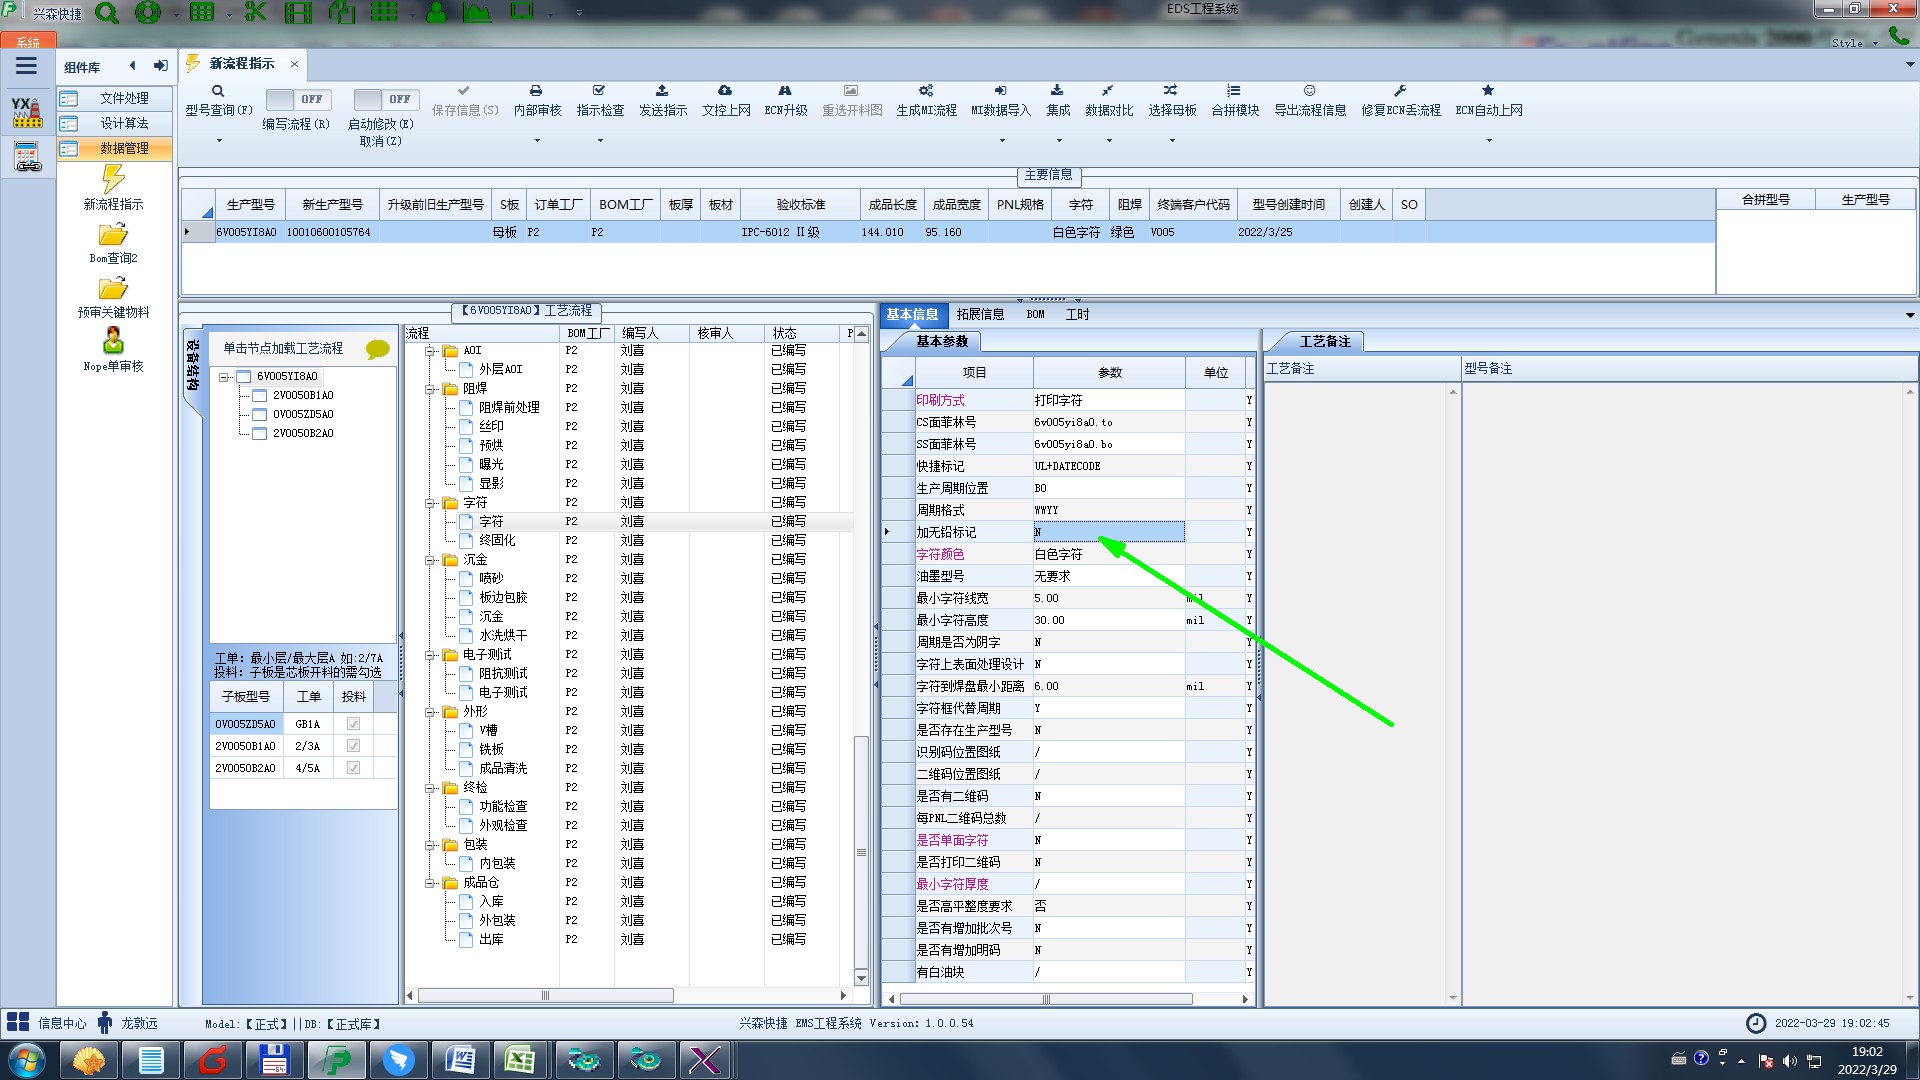
Task: Click the green search icon in title bar
Action: 106,13
